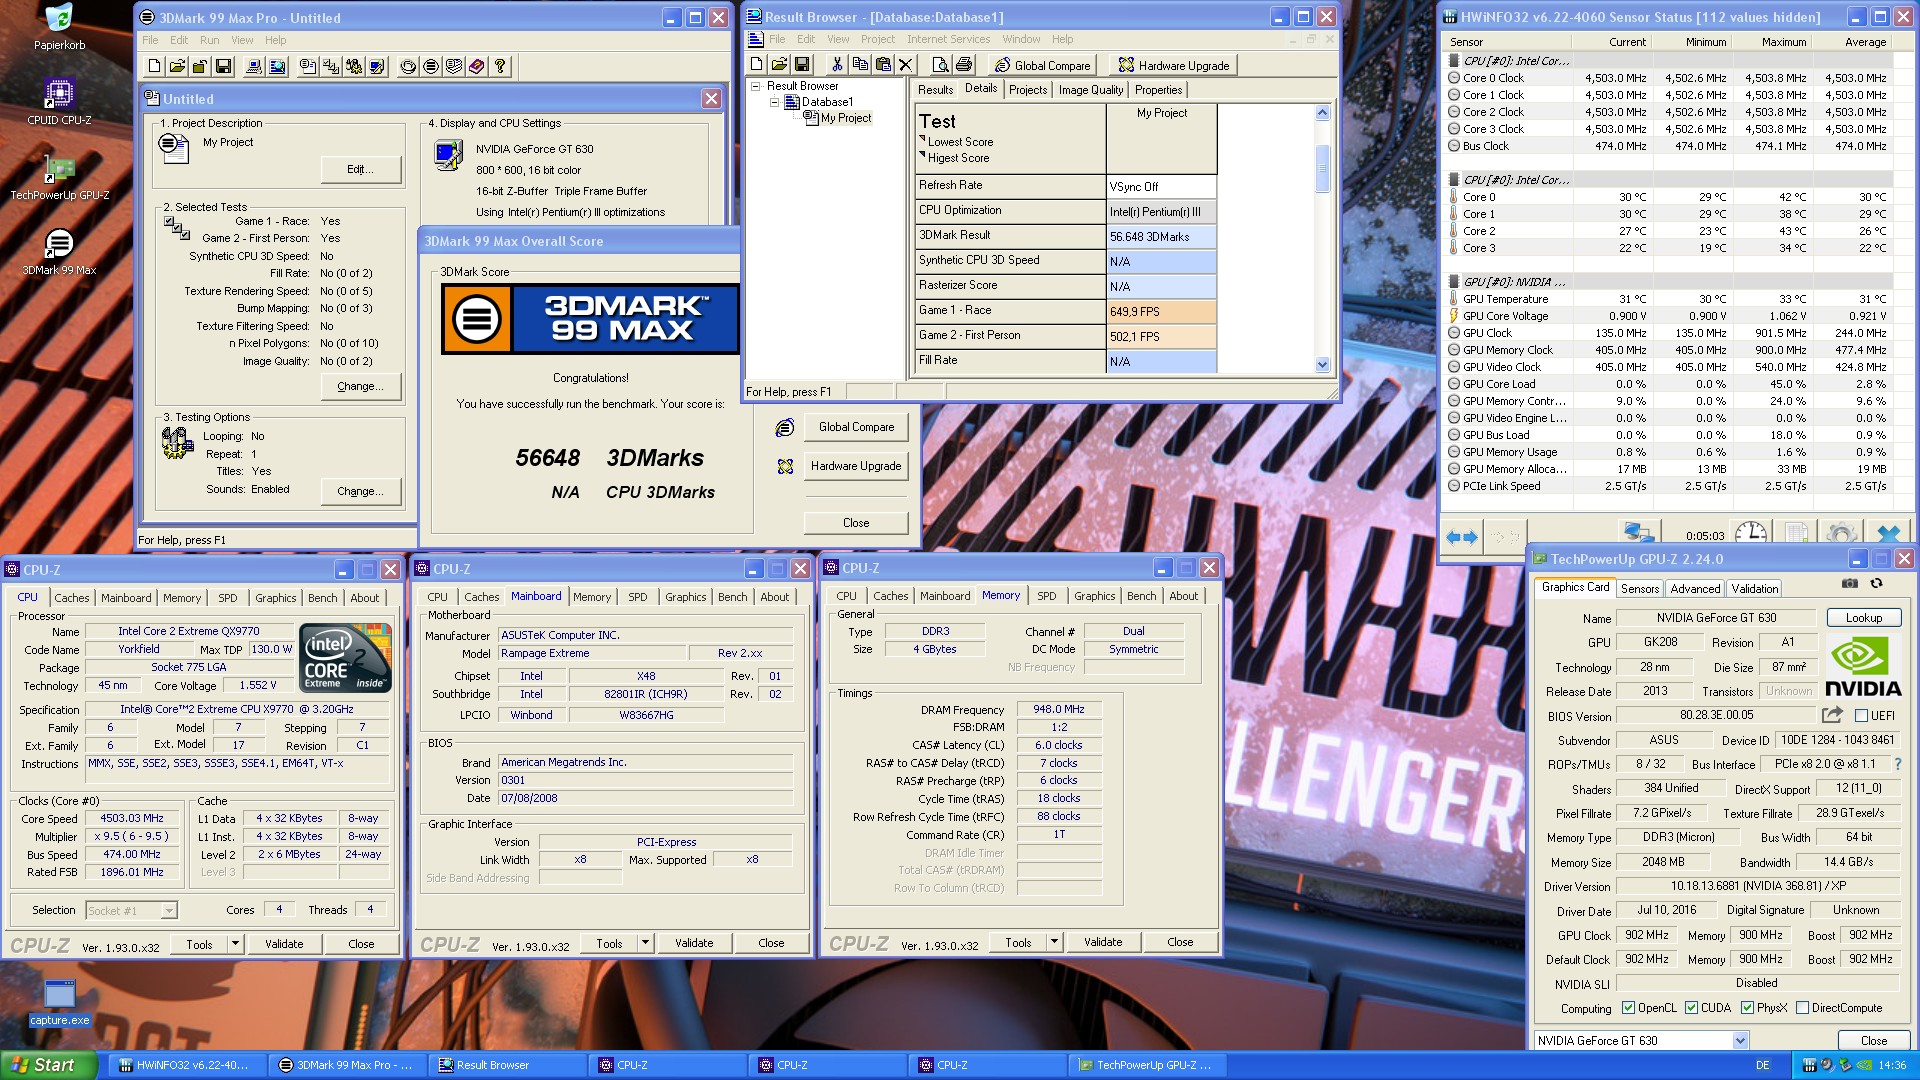The height and width of the screenshot is (1080, 1920).
Task: Click scroll up arrow in Result Browser details
Action: pos(1322,113)
